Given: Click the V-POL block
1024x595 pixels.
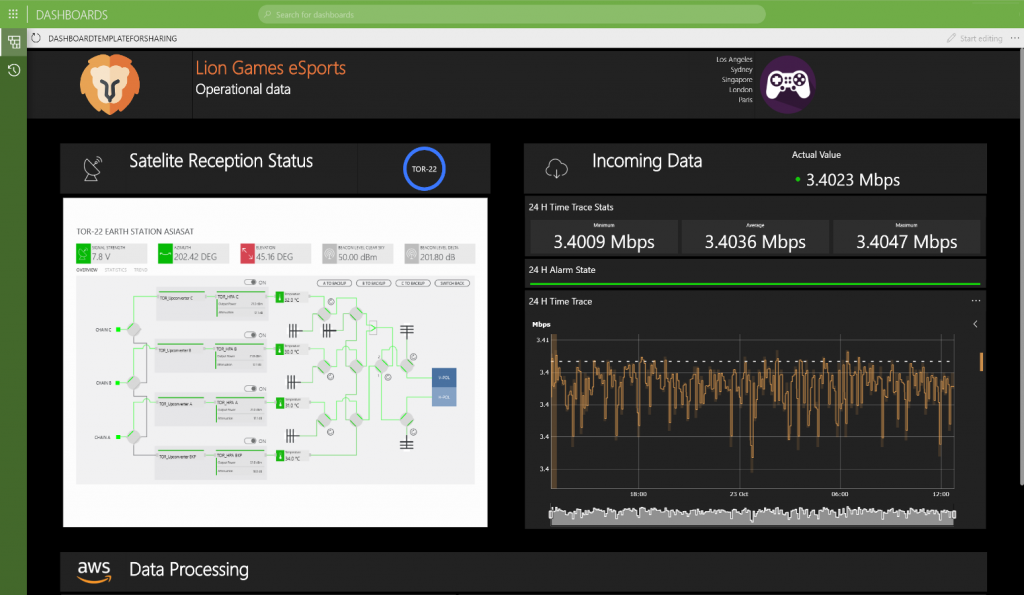Looking at the screenshot, I should [444, 378].
